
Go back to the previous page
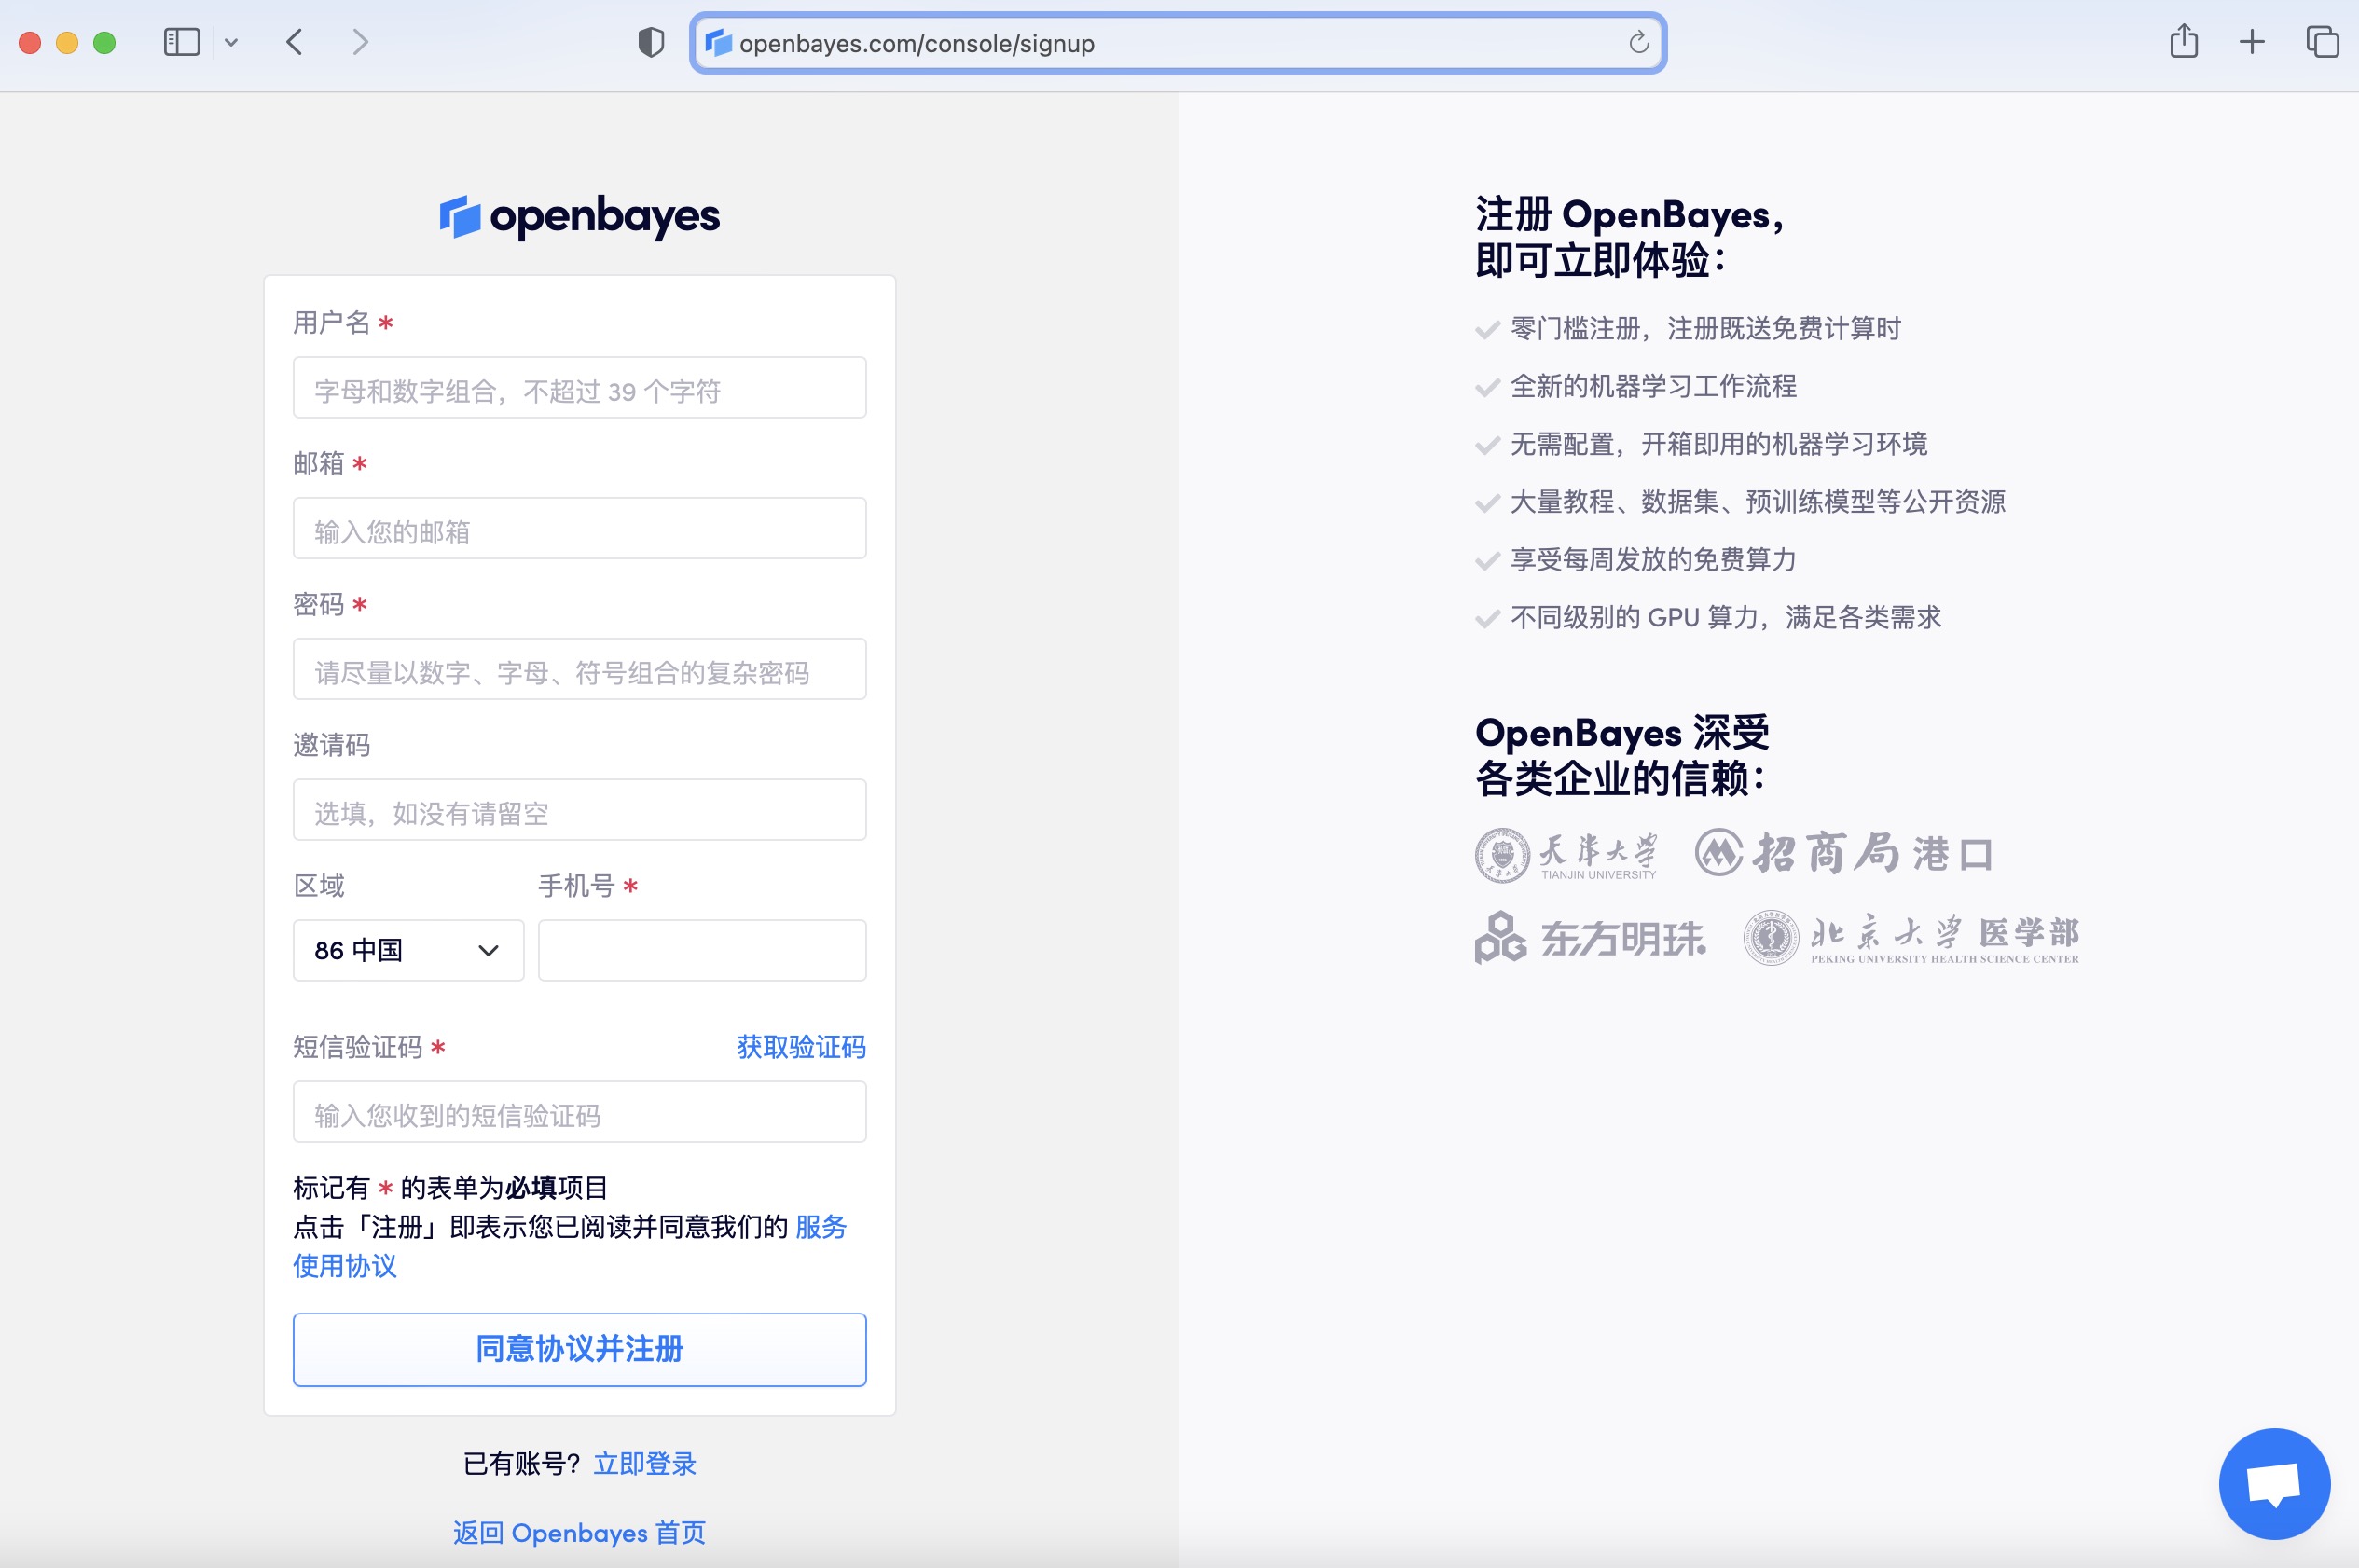294,42
